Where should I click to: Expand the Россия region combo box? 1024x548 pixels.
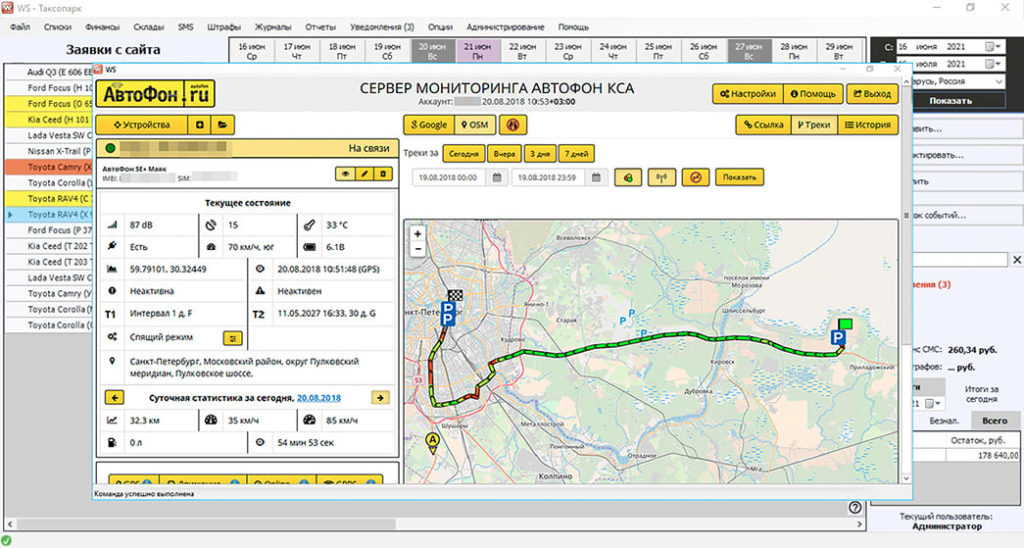click(x=999, y=82)
